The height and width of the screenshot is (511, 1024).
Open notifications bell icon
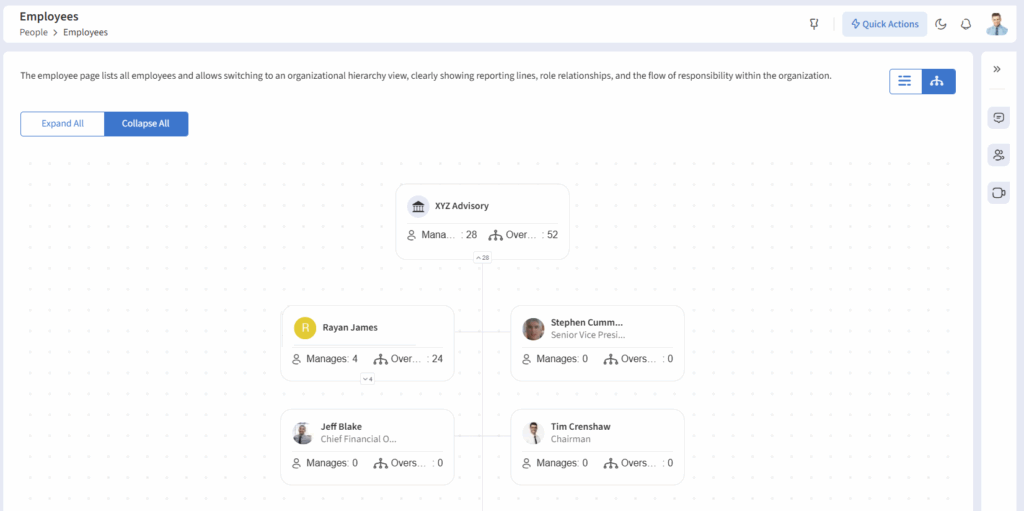pos(966,24)
